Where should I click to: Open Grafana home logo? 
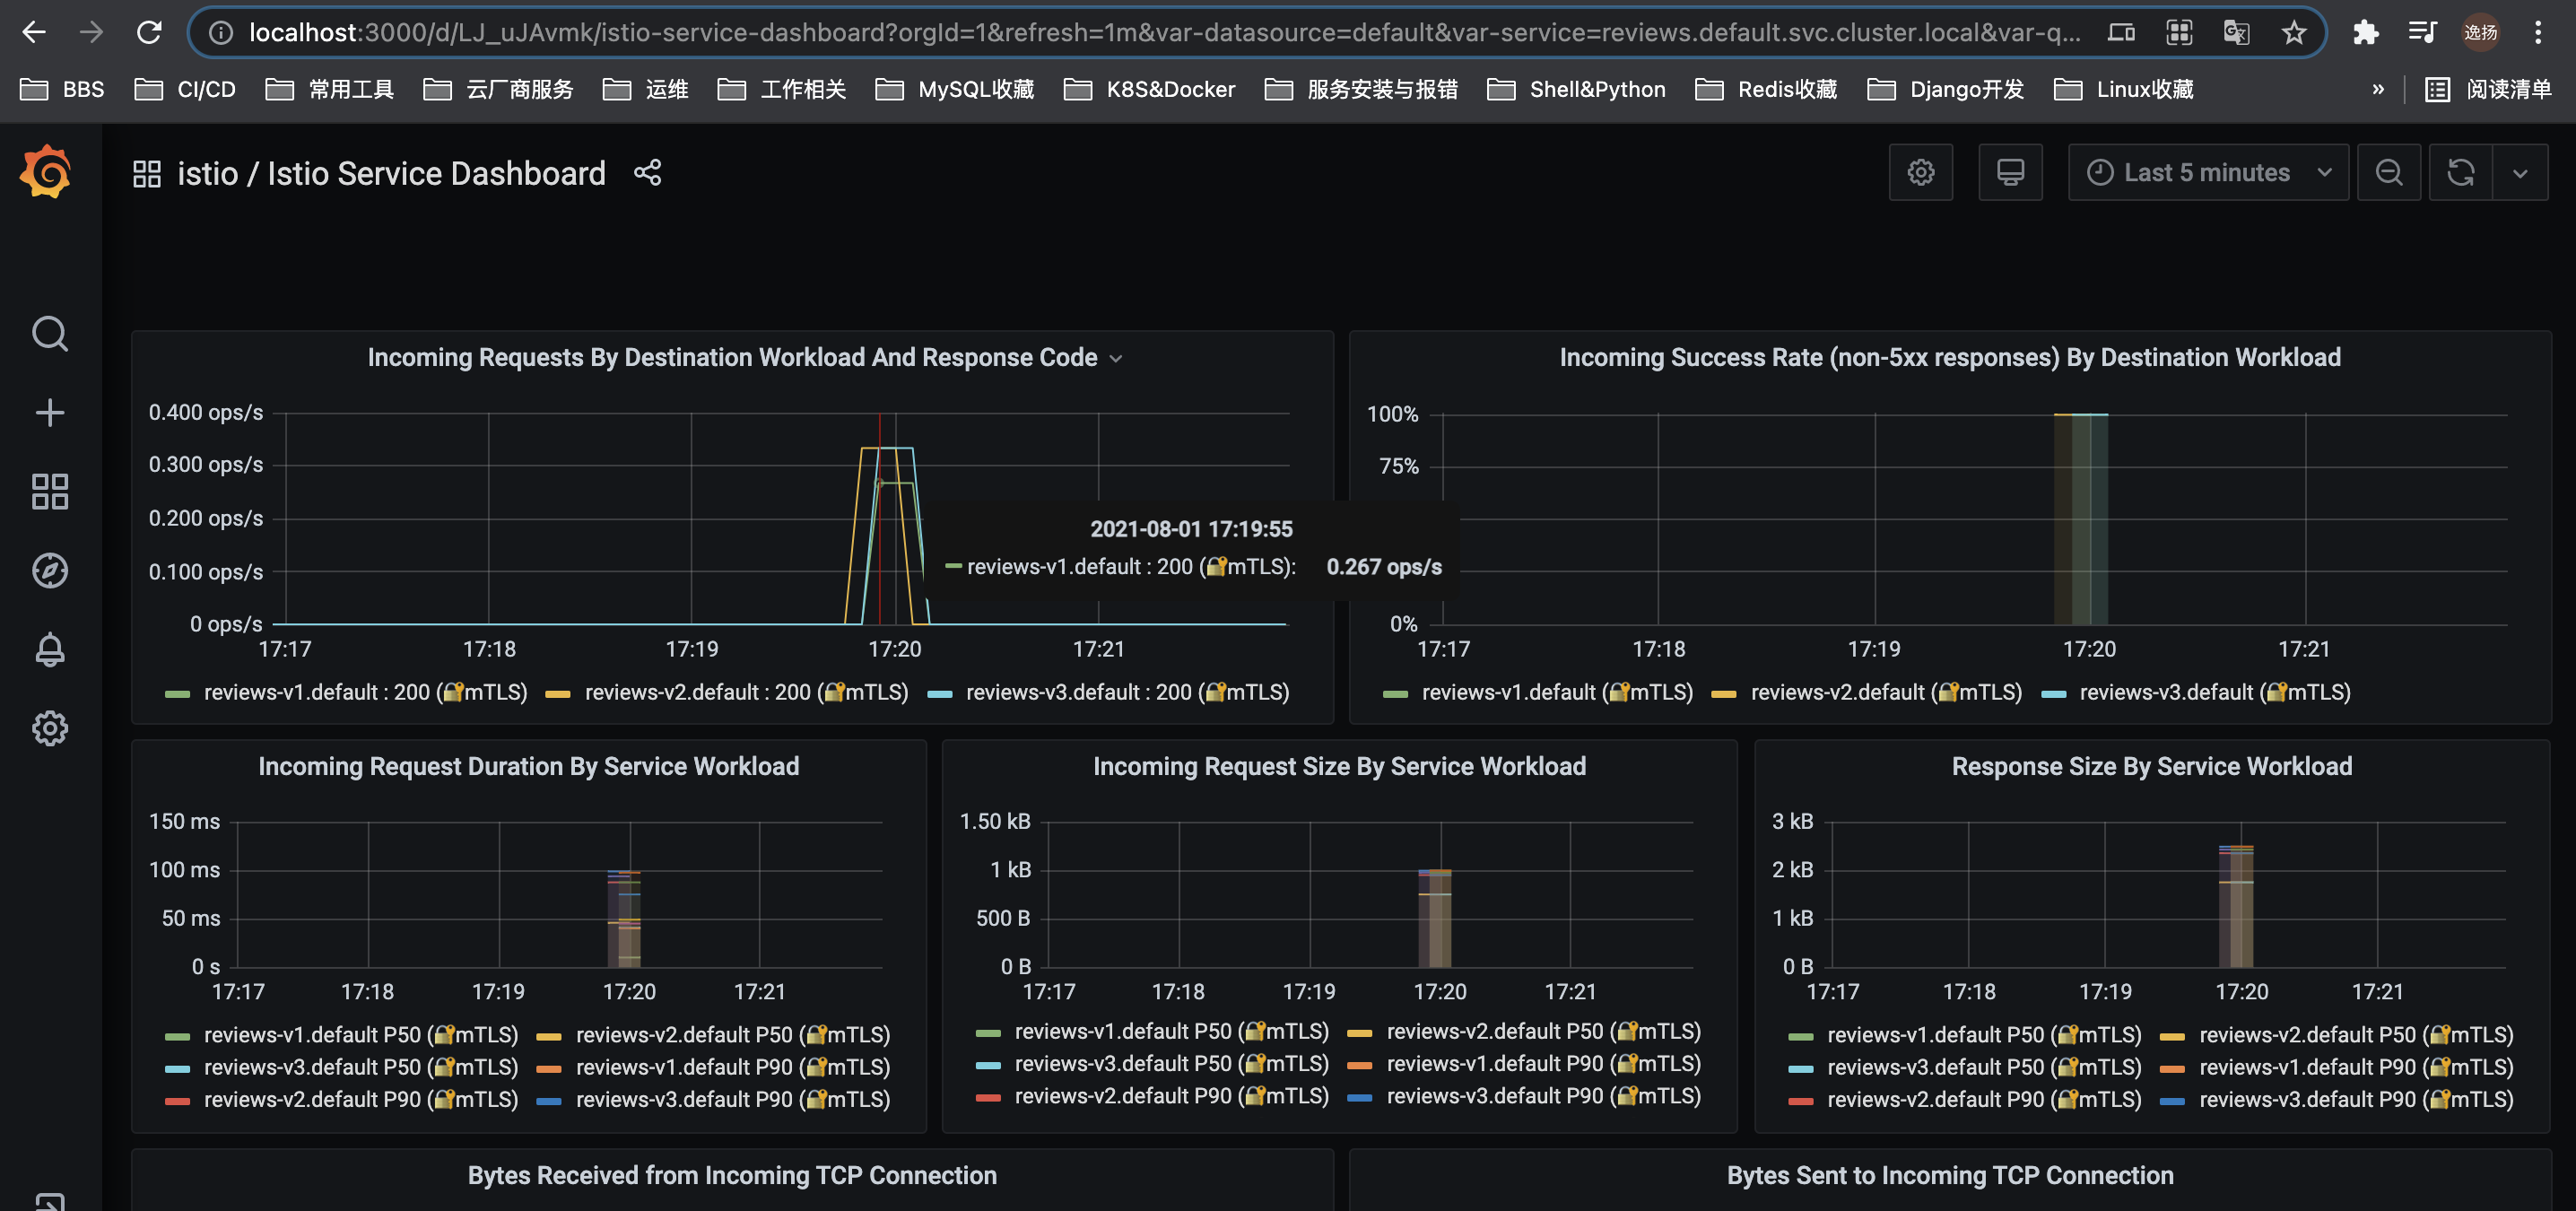click(46, 172)
